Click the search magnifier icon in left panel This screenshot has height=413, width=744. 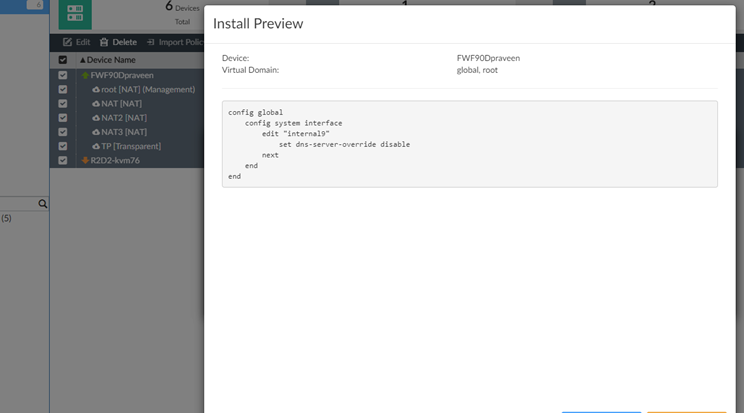[x=42, y=203]
